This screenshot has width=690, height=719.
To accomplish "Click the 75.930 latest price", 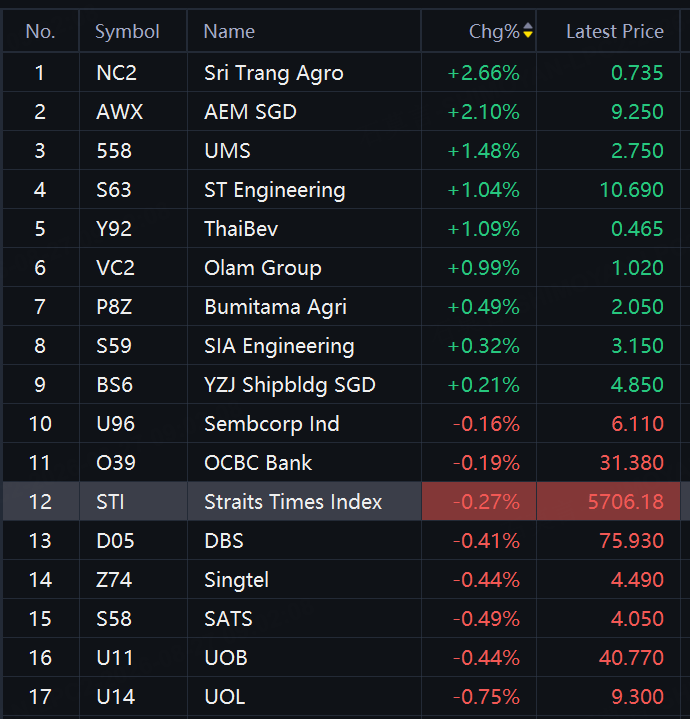I will (x=631, y=541).
